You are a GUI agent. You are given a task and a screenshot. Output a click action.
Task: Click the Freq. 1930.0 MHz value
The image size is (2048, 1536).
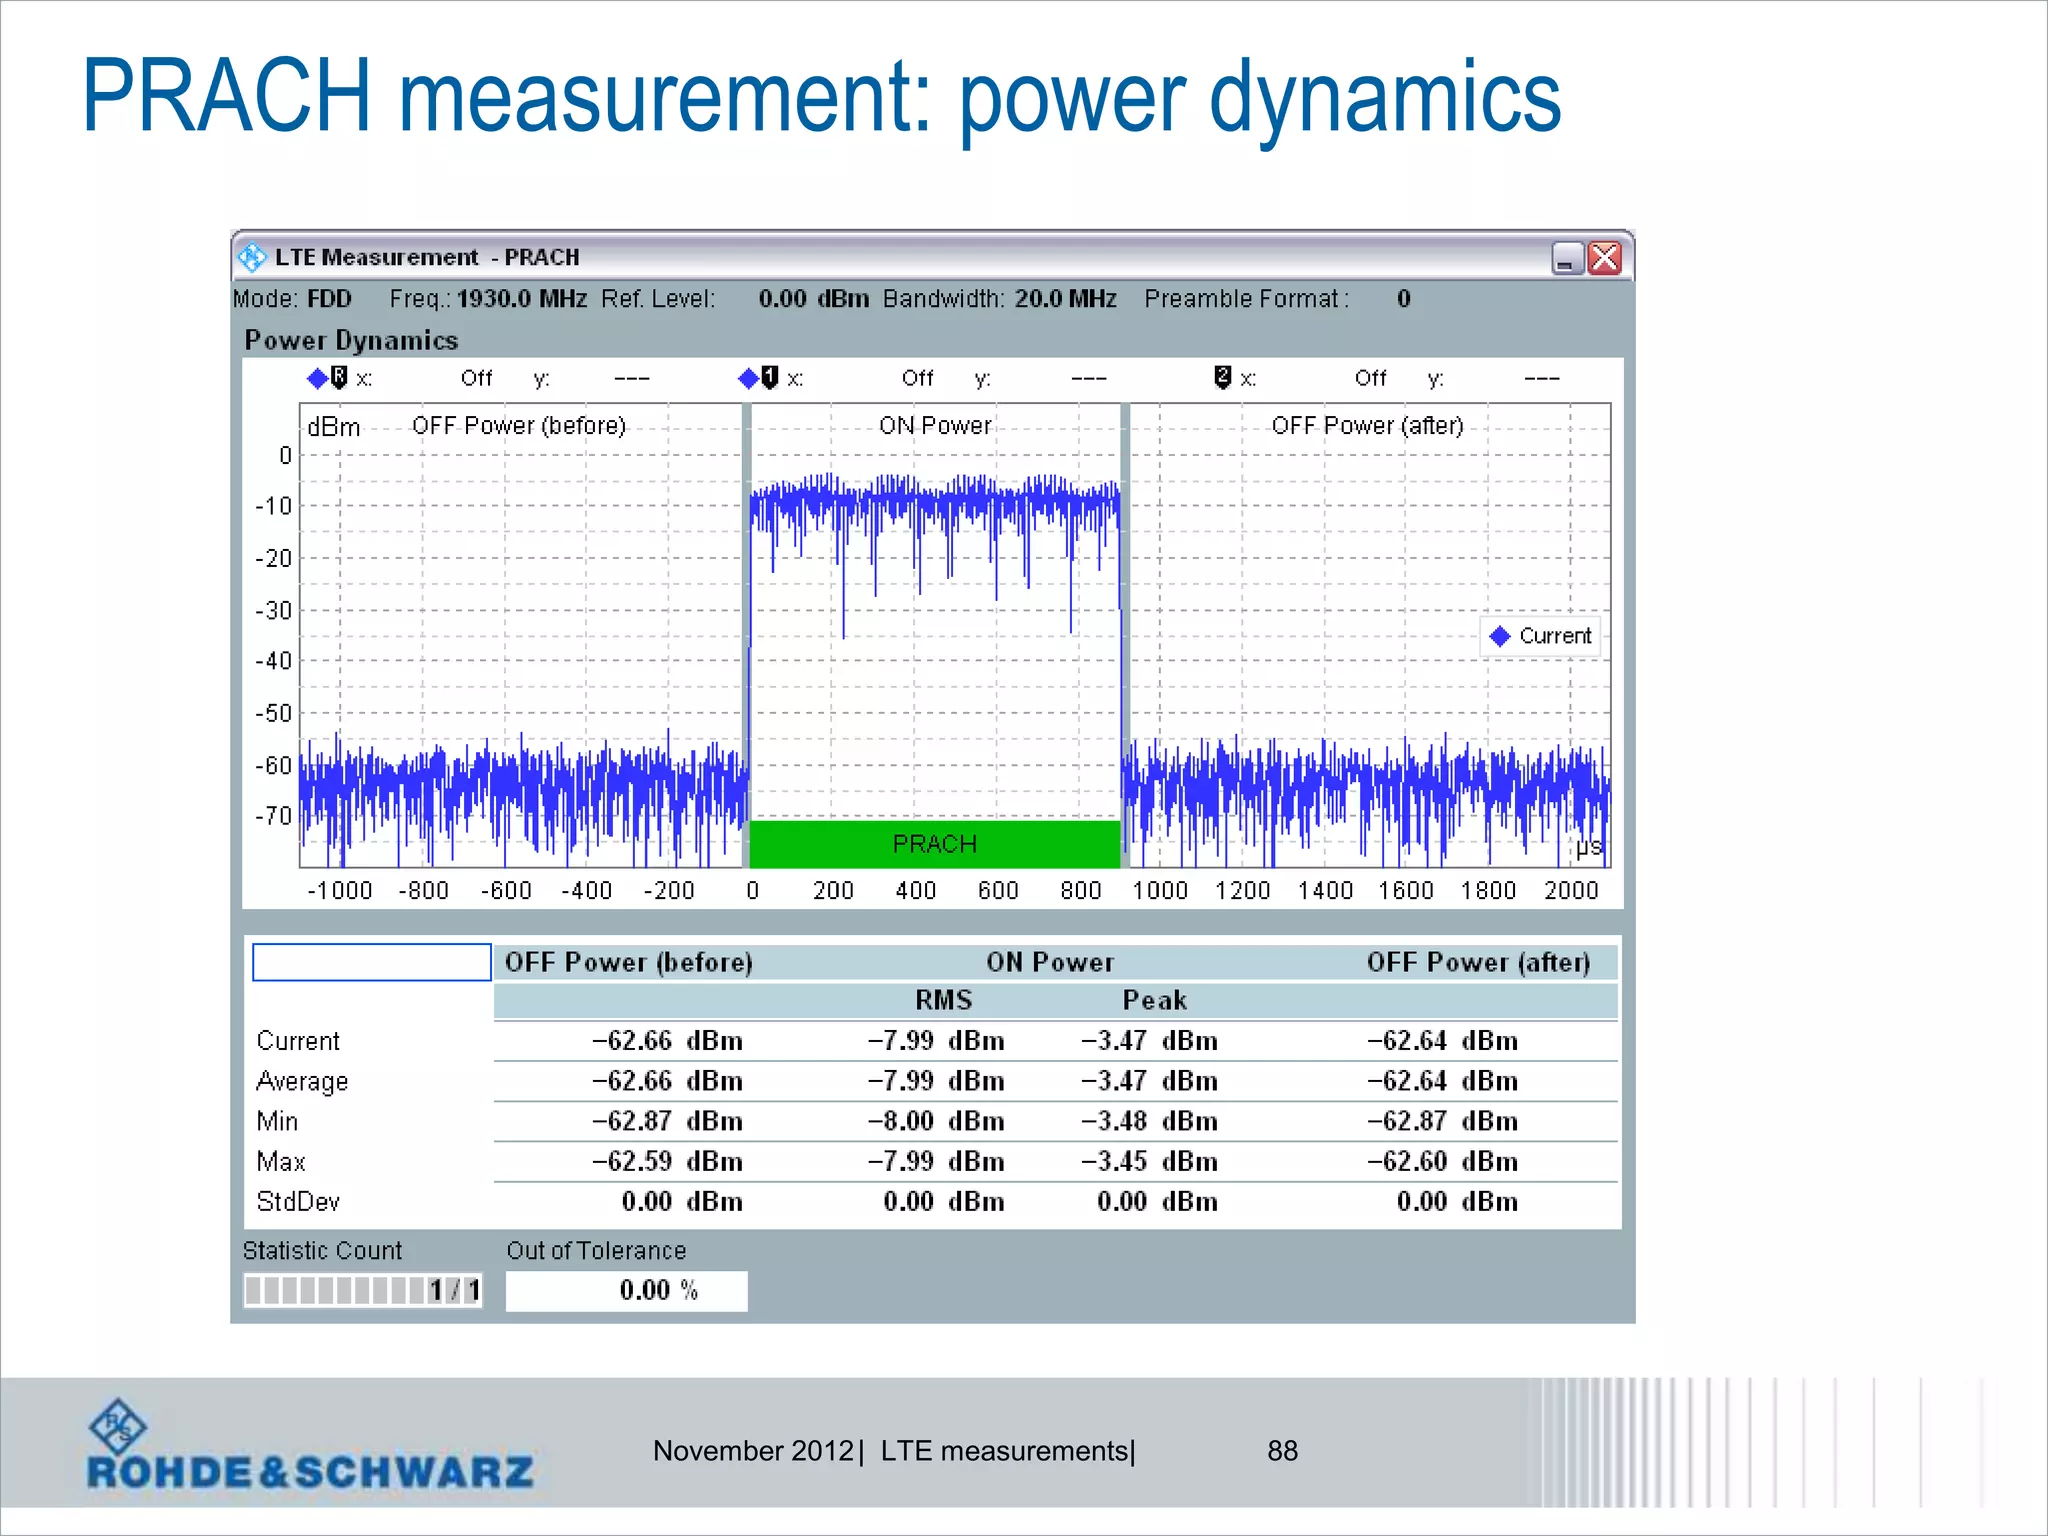point(521,299)
